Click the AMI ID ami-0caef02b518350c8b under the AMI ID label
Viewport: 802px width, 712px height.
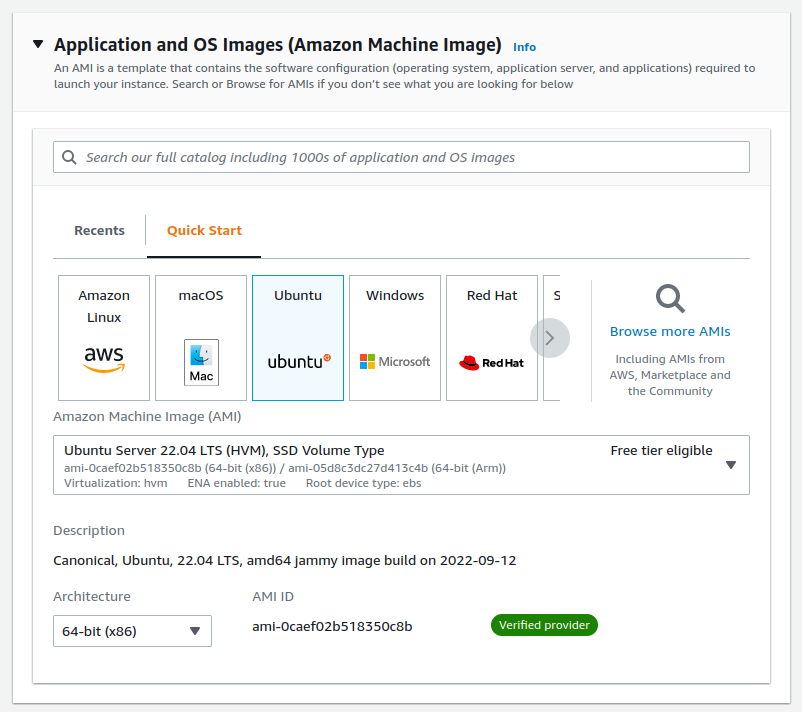pyautogui.click(x=332, y=627)
